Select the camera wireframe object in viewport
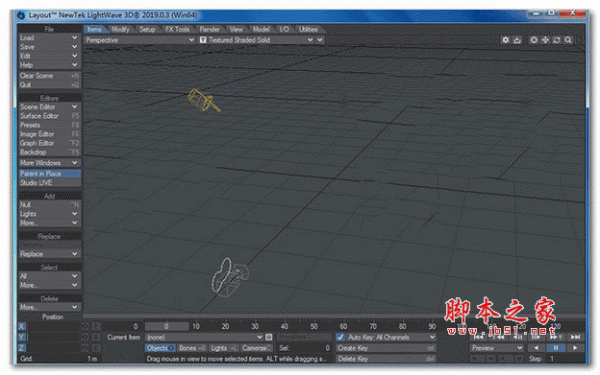The width and height of the screenshot is (600, 375). point(229,277)
